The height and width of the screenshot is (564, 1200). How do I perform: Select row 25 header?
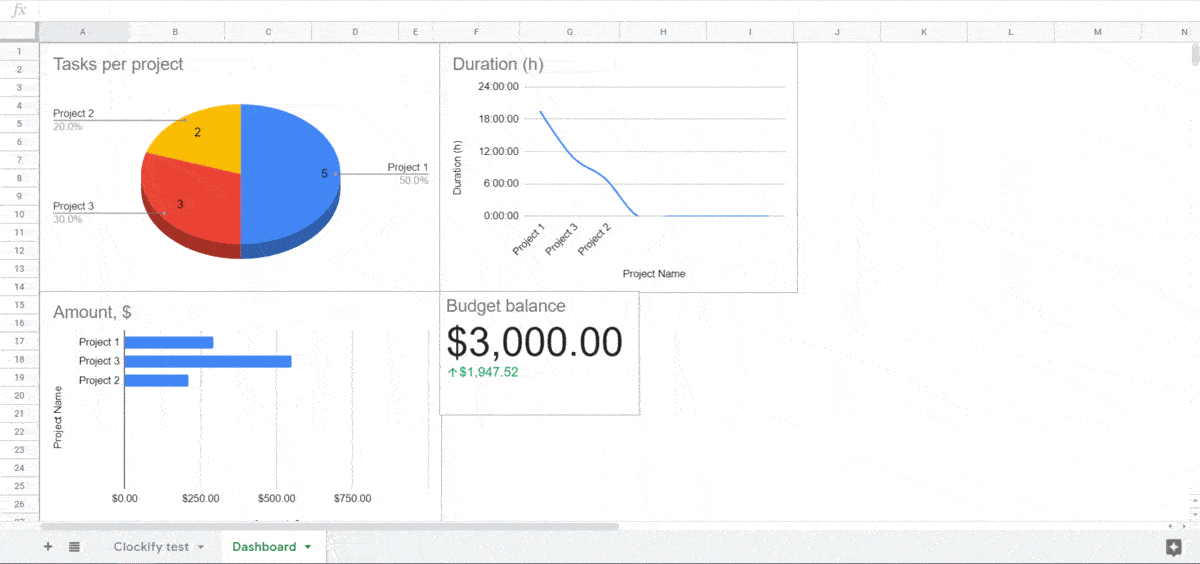(x=19, y=486)
